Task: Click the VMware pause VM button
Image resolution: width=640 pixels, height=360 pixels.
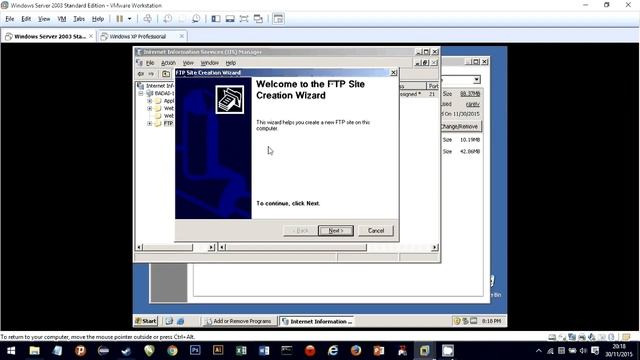Action: 120,19
